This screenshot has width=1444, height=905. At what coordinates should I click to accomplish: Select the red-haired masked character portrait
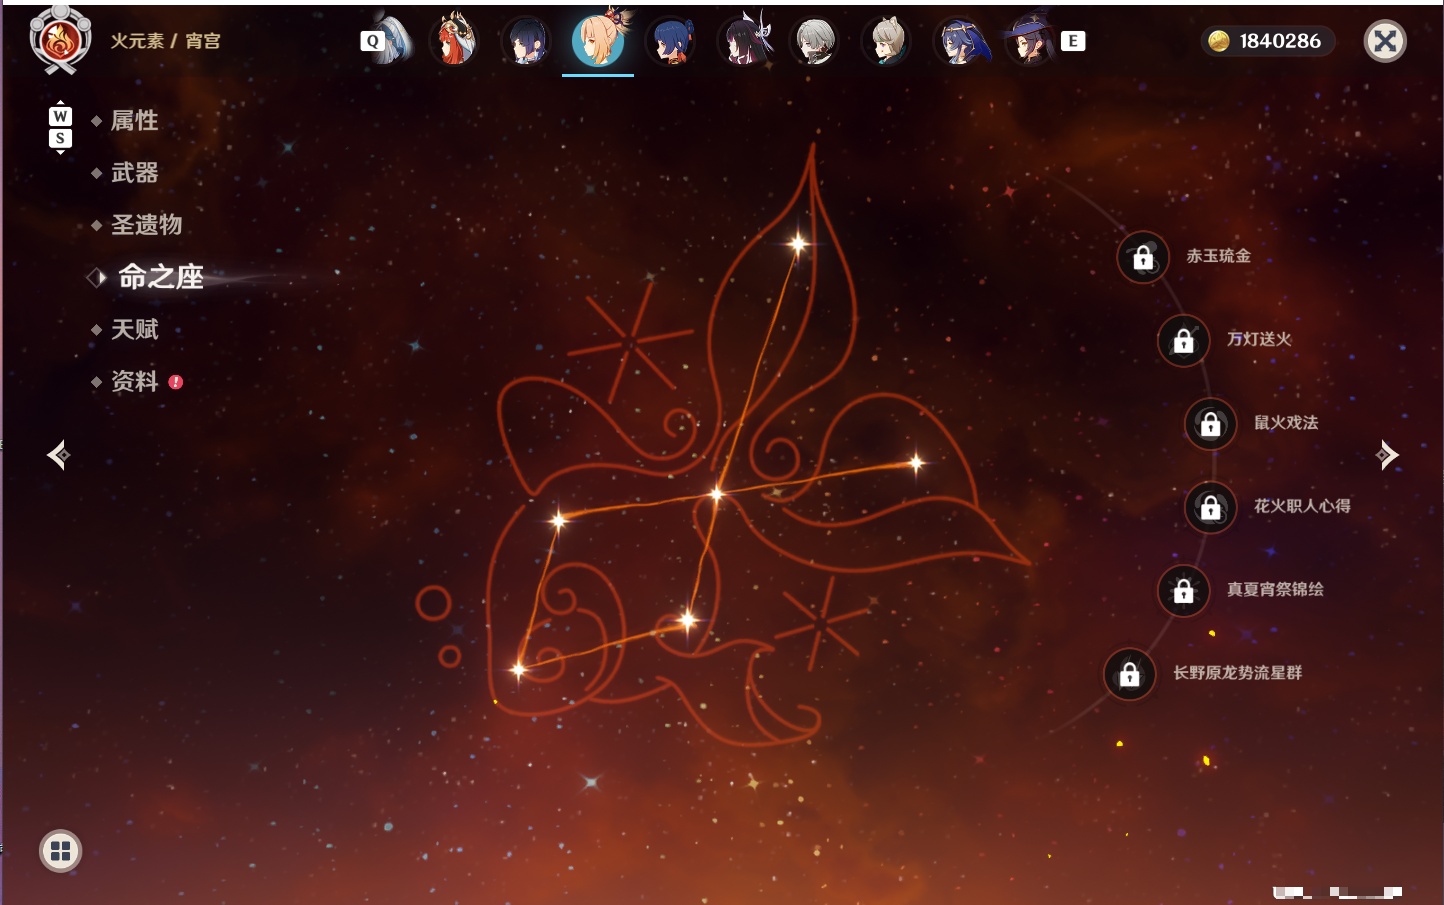coord(453,41)
